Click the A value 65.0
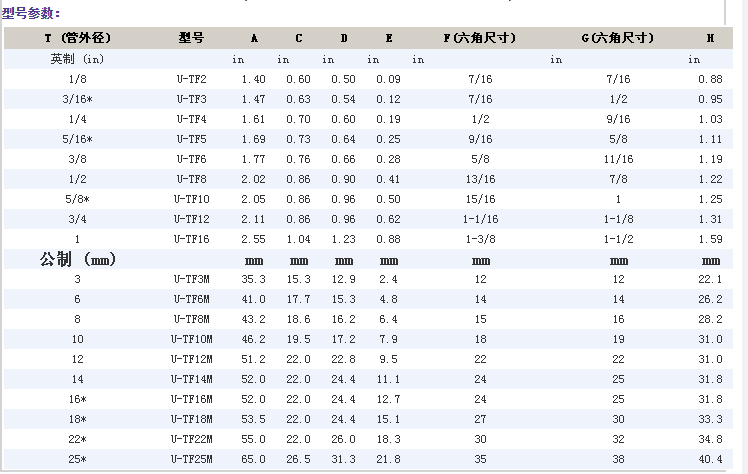 (253, 460)
